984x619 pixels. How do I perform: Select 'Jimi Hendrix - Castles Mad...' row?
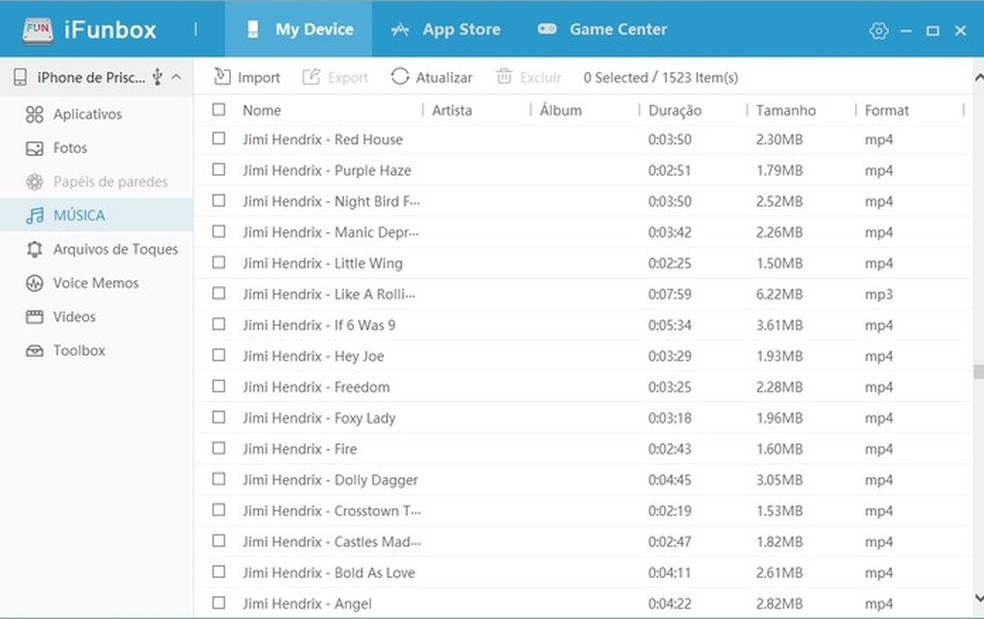(583, 541)
